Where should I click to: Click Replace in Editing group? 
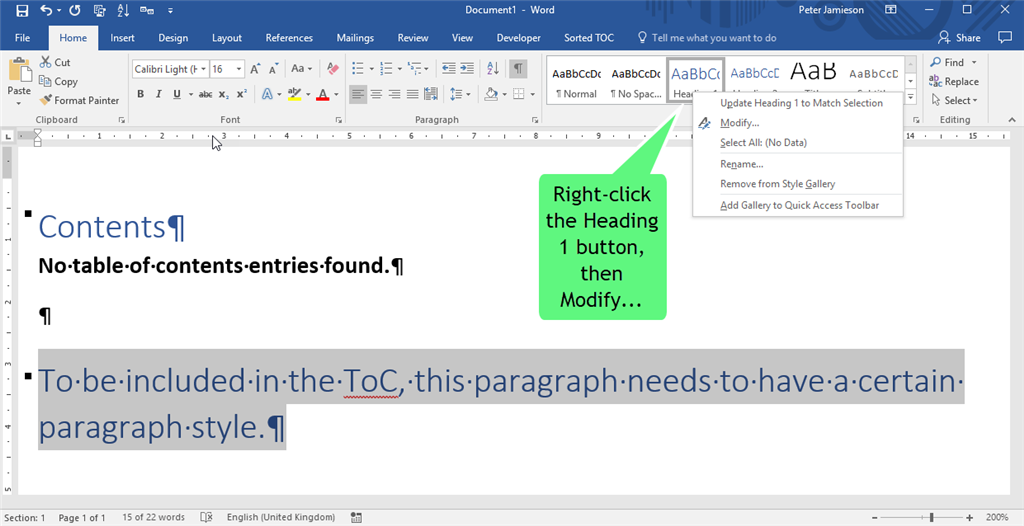(954, 82)
